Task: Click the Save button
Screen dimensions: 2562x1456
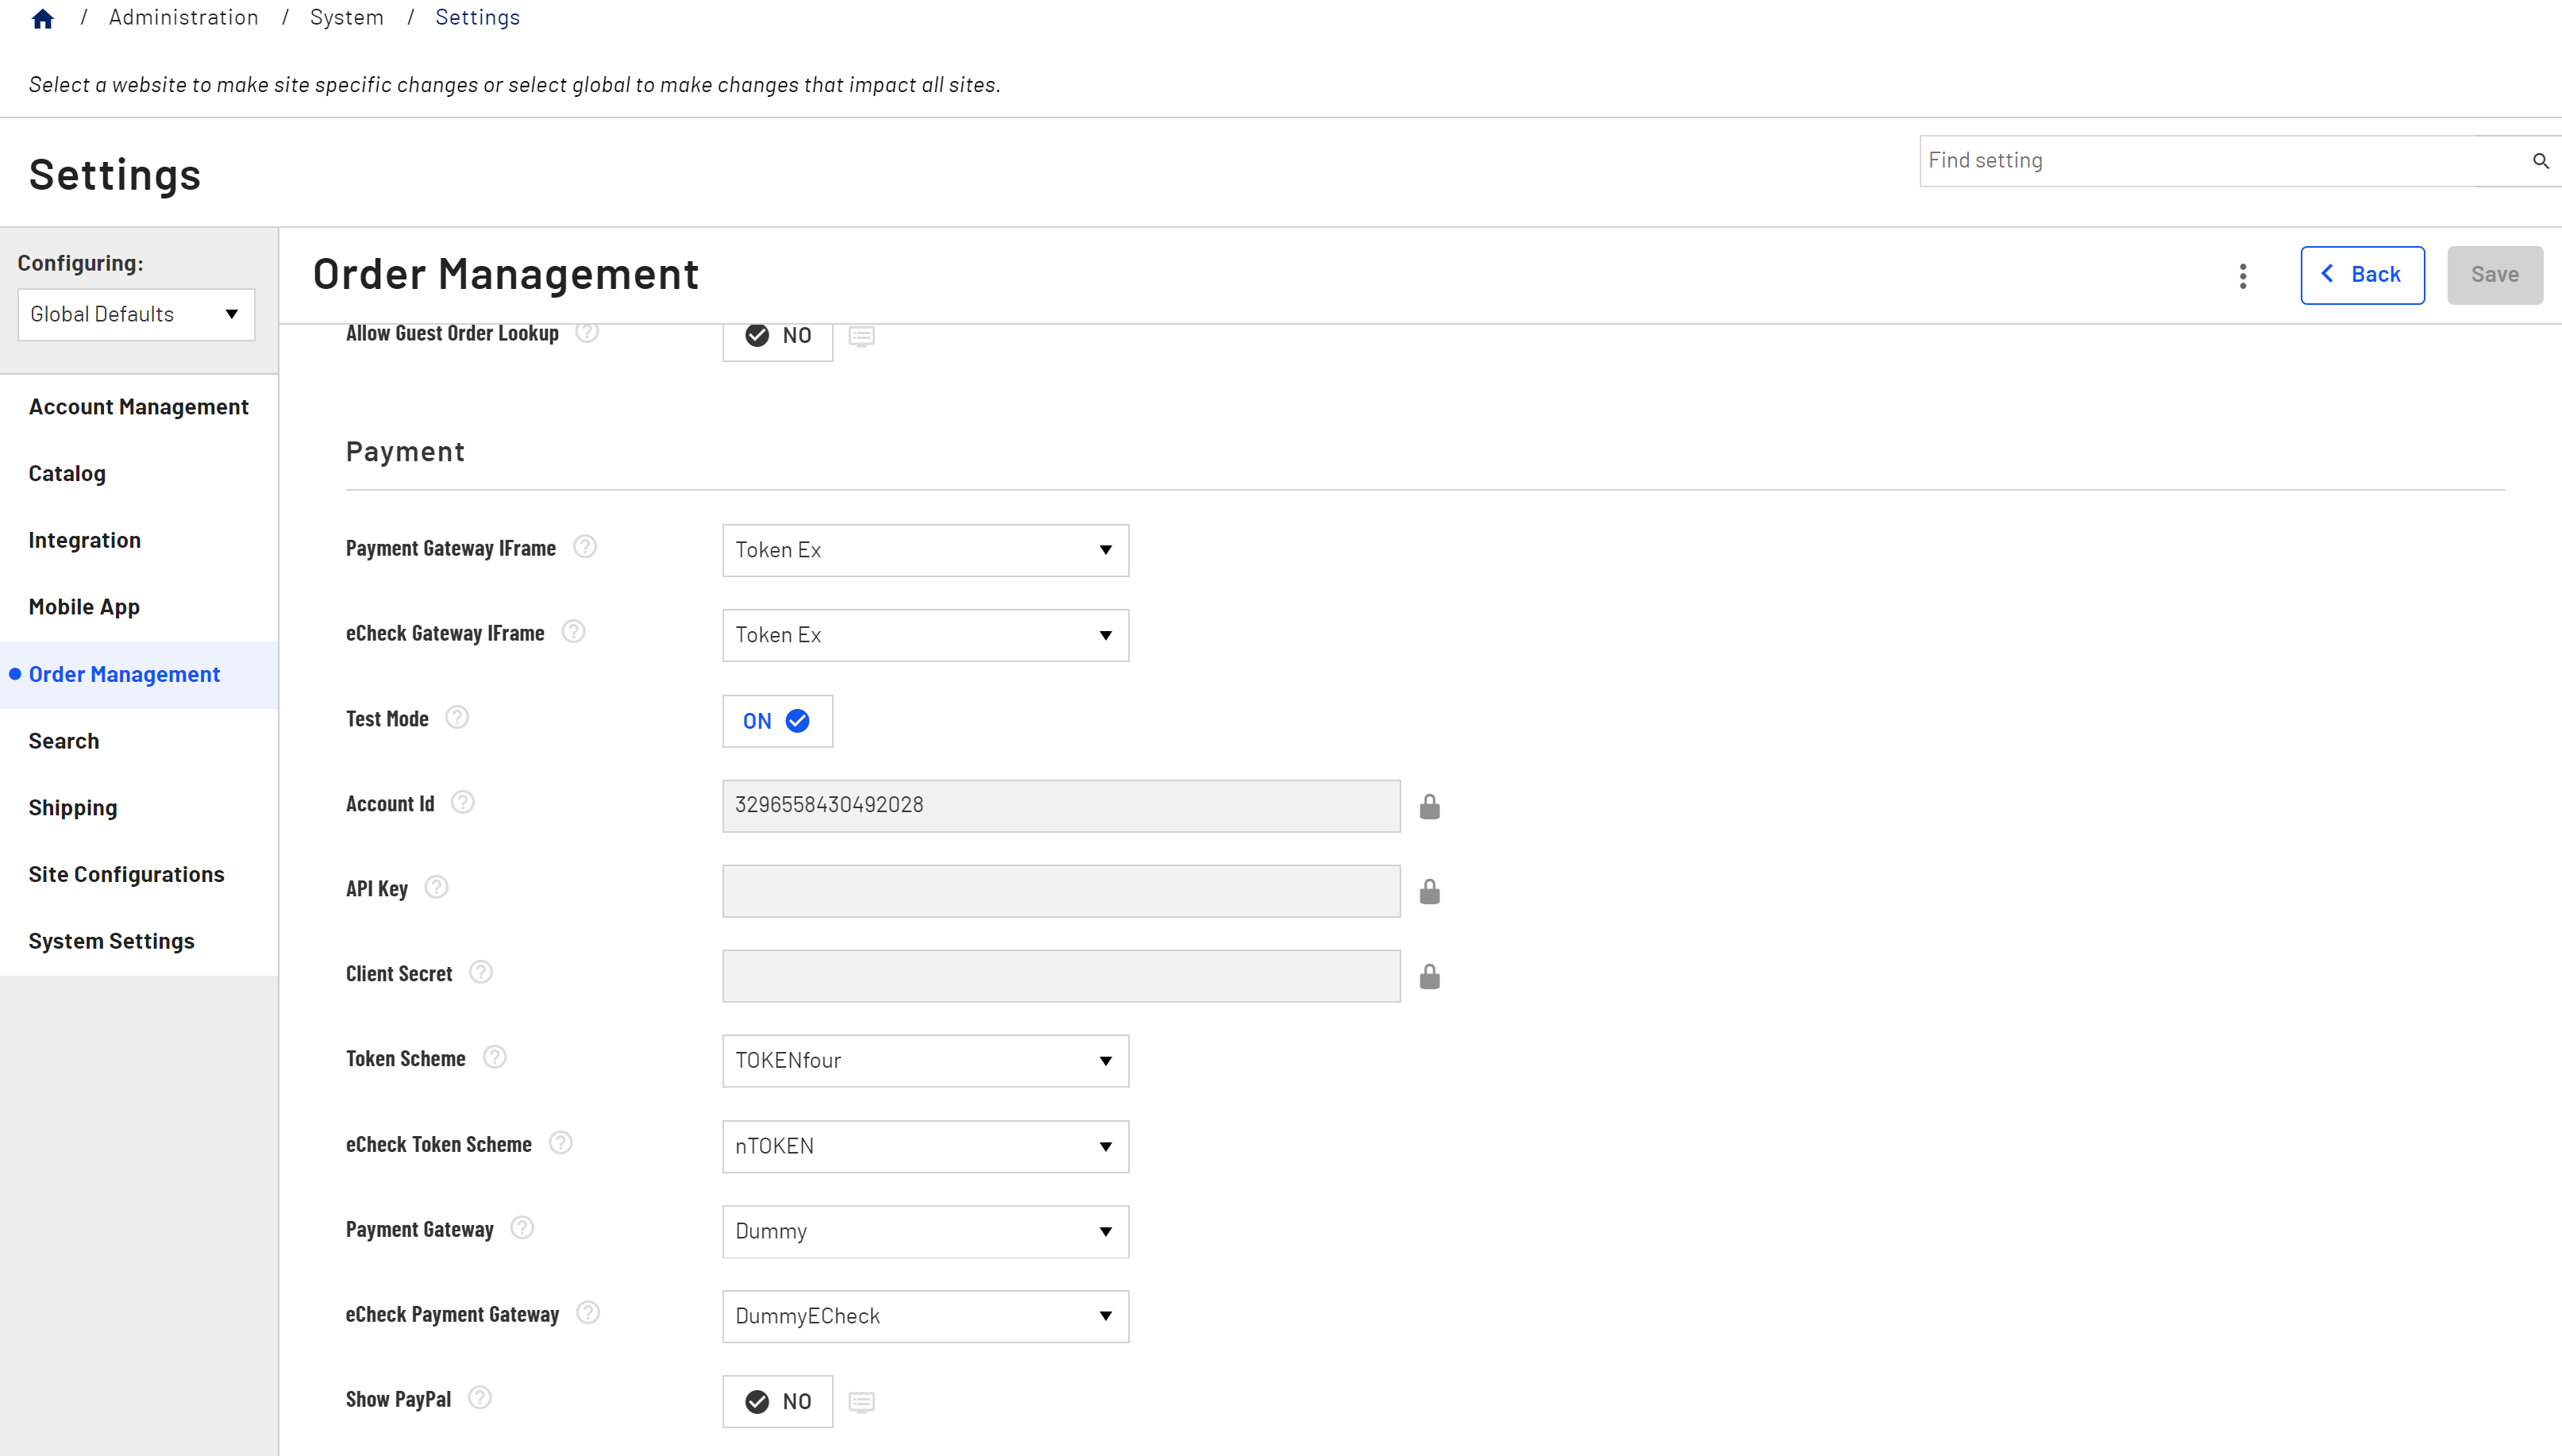Action: pyautogui.click(x=2494, y=275)
